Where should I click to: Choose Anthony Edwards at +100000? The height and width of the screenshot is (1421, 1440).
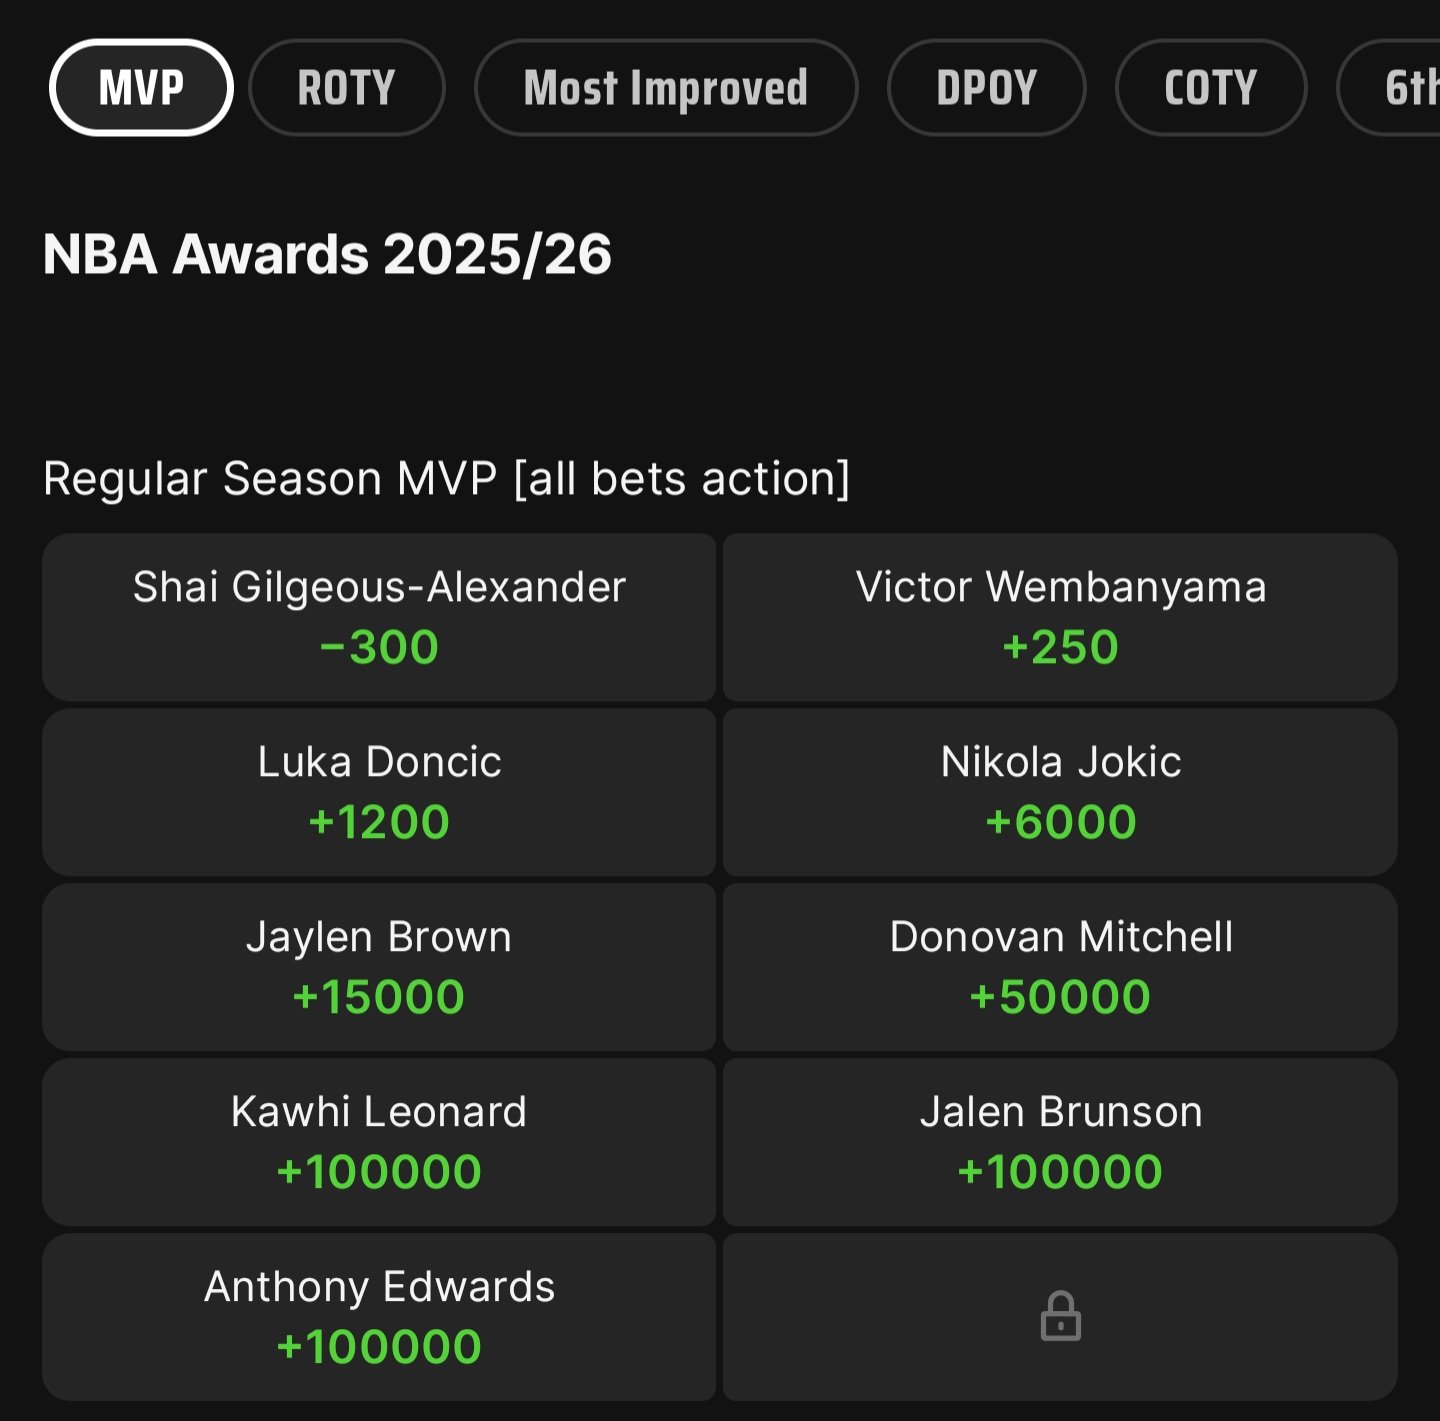click(x=379, y=1316)
